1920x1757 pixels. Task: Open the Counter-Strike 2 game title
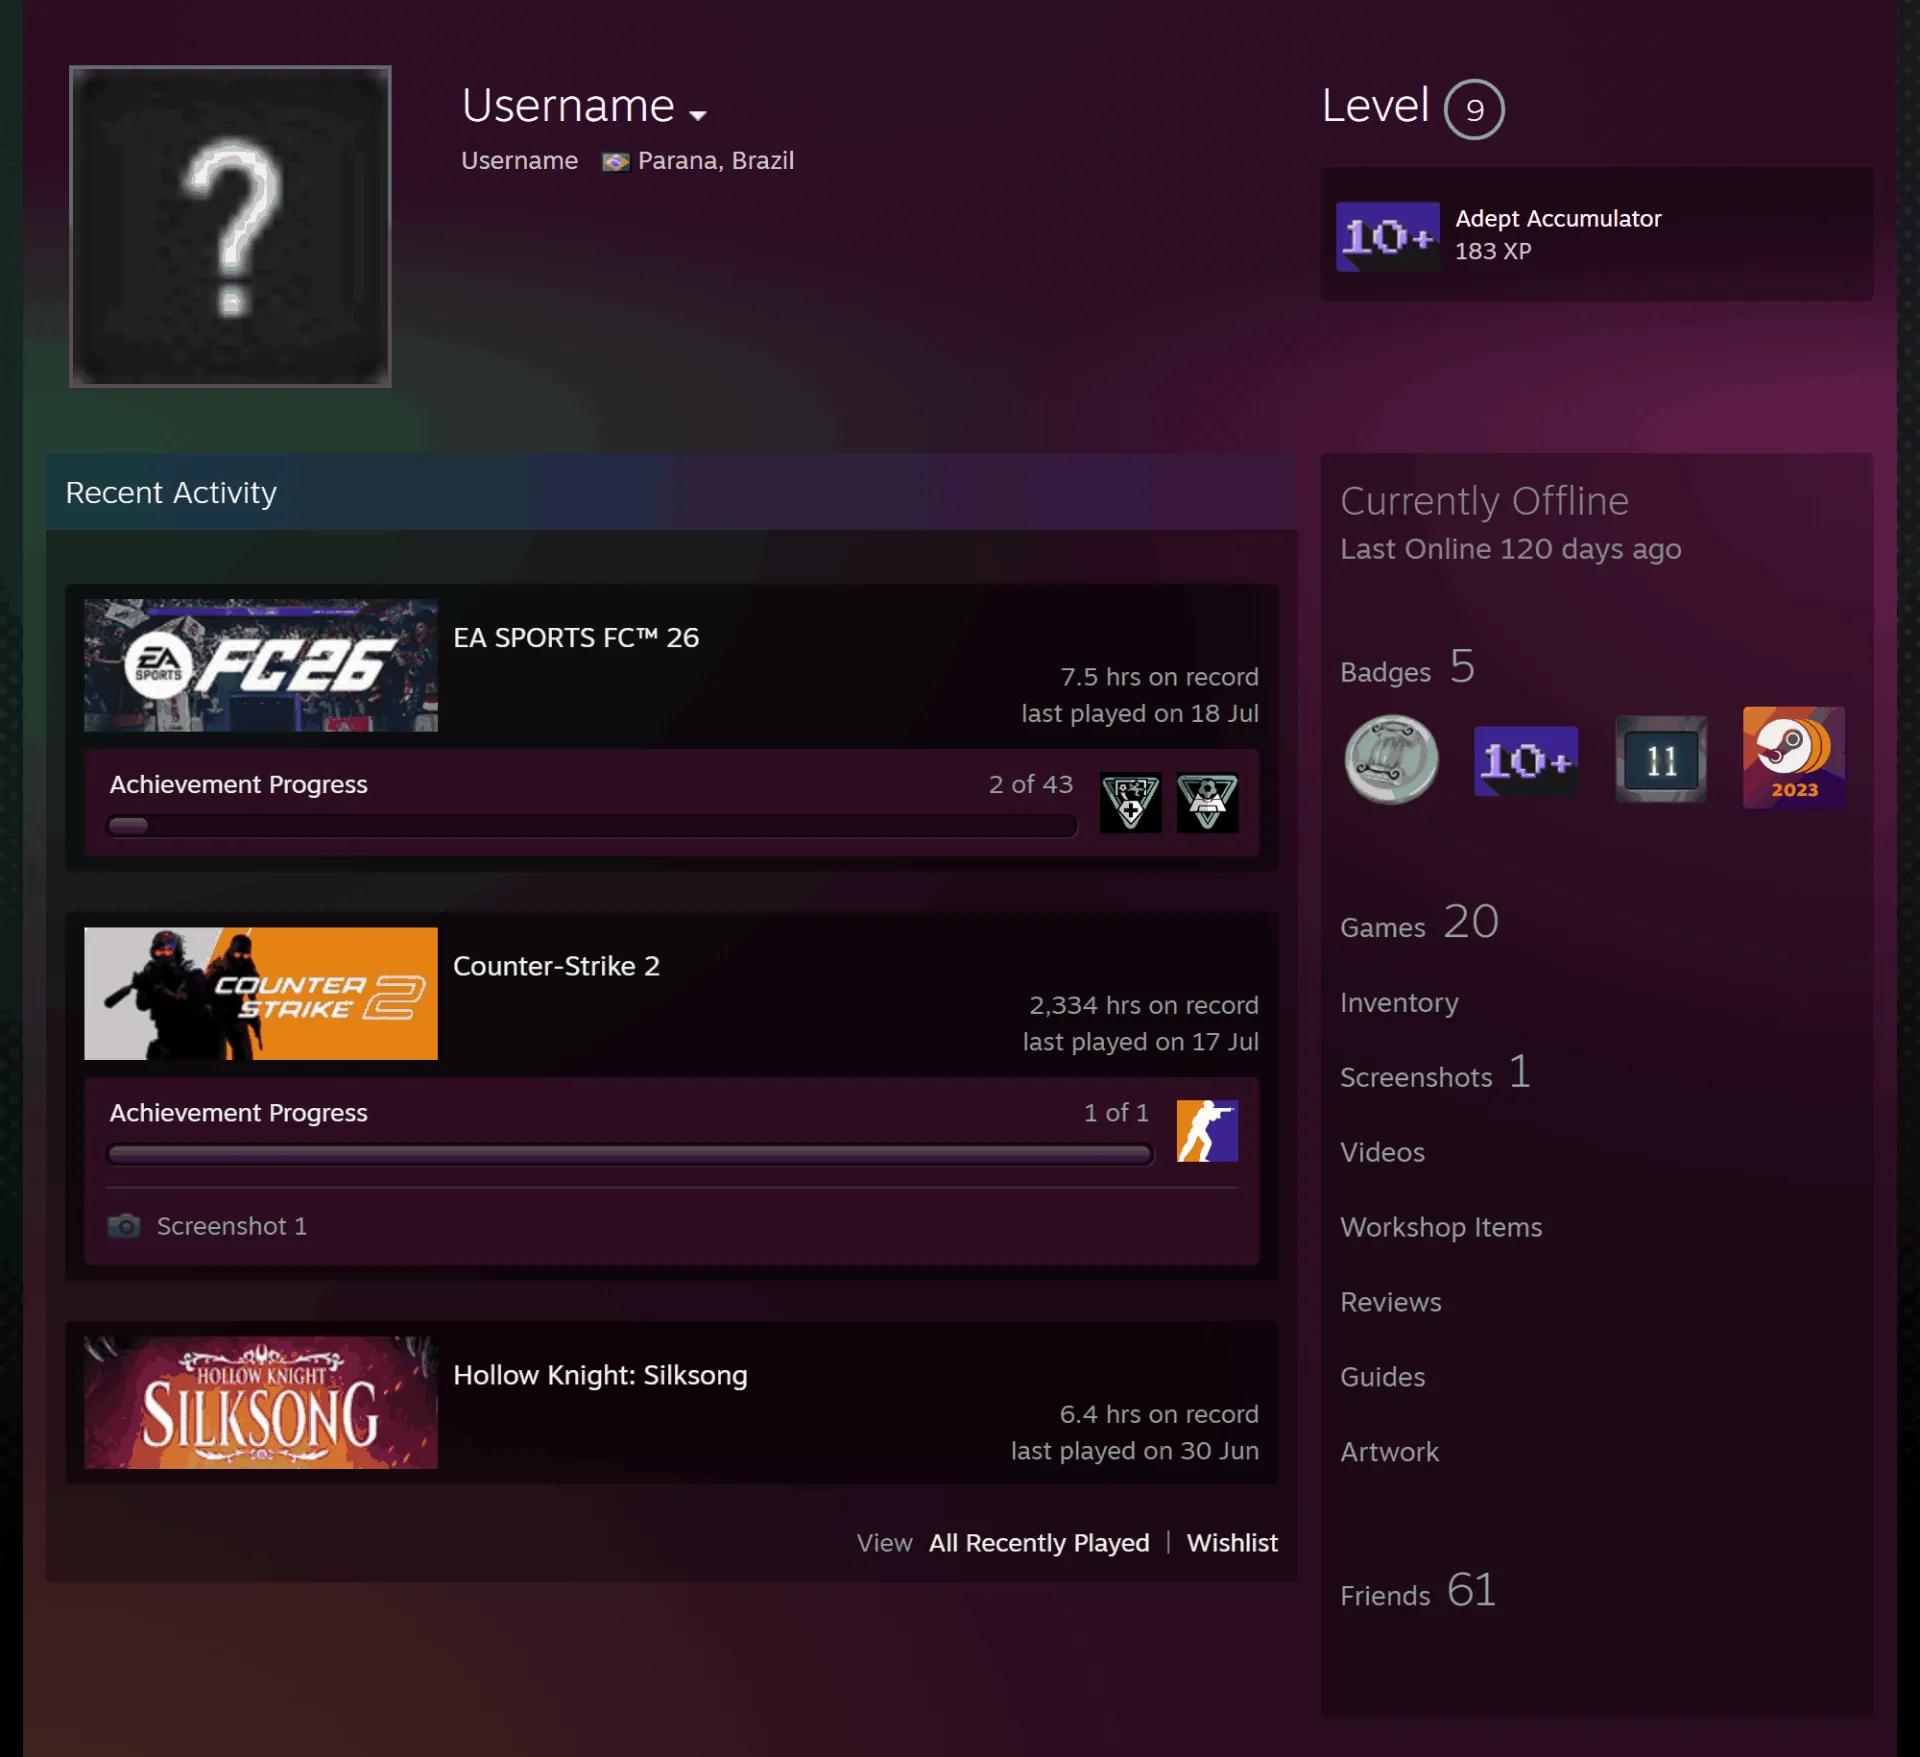(x=556, y=965)
